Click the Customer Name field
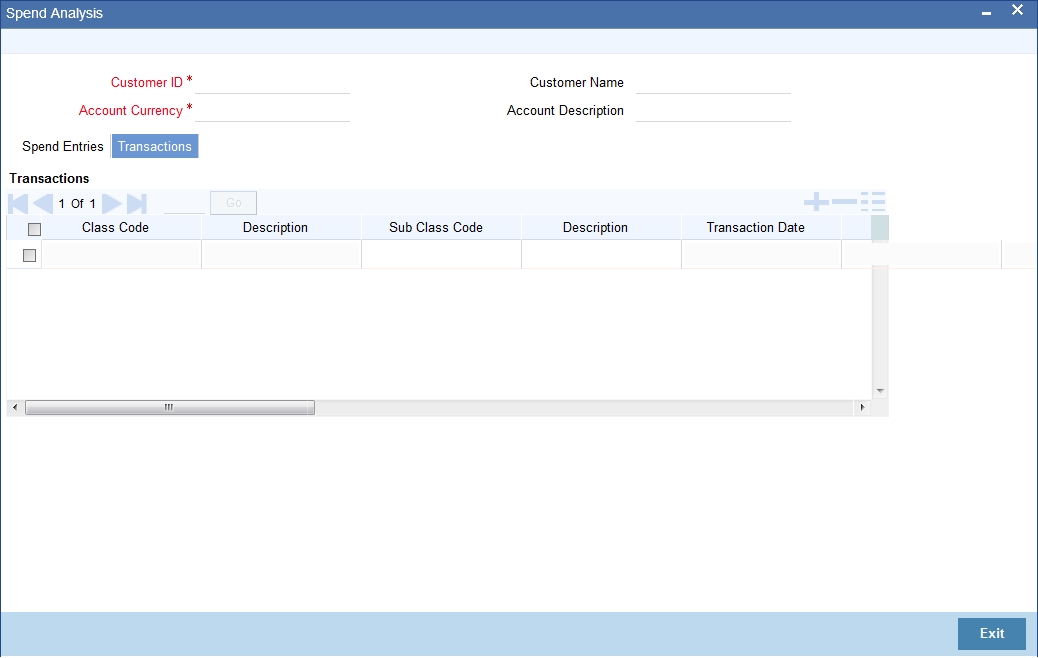The height and width of the screenshot is (658, 1038). 713,83
